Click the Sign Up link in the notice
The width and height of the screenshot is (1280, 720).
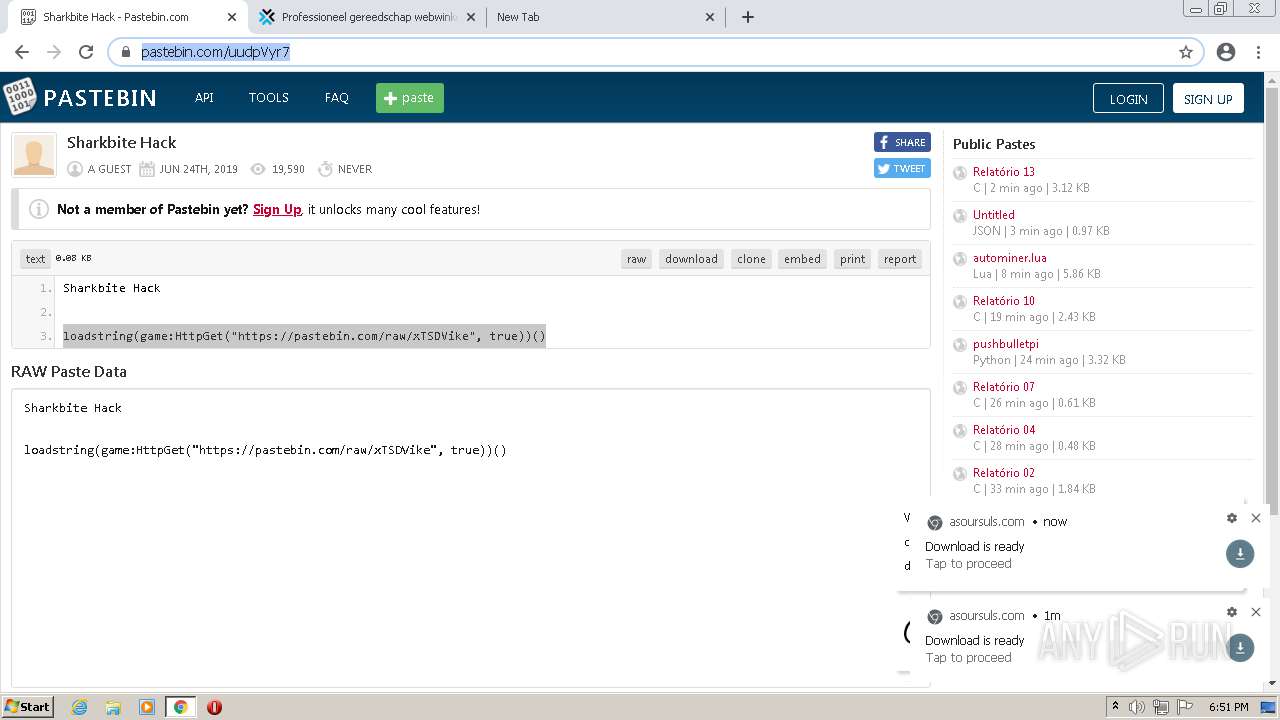[x=277, y=209]
